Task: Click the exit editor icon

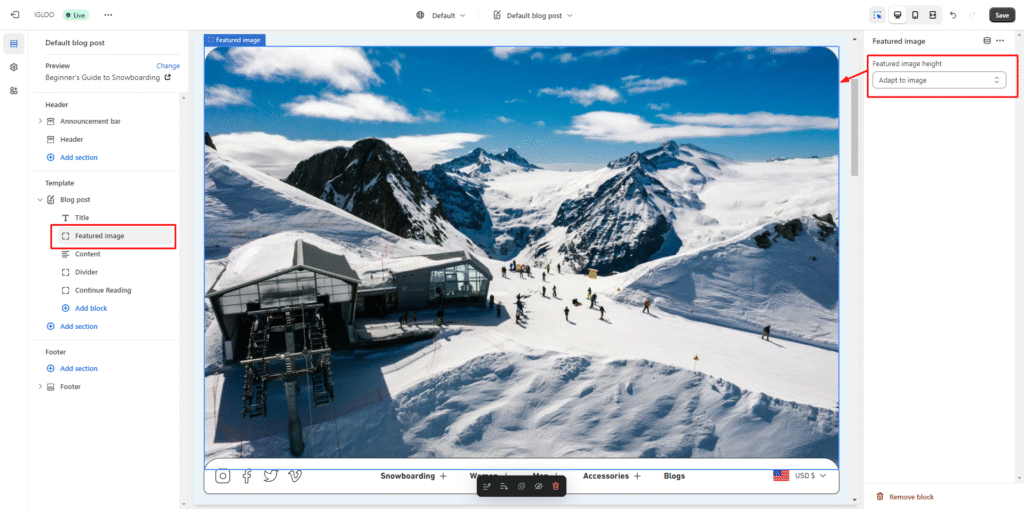Action: point(14,15)
